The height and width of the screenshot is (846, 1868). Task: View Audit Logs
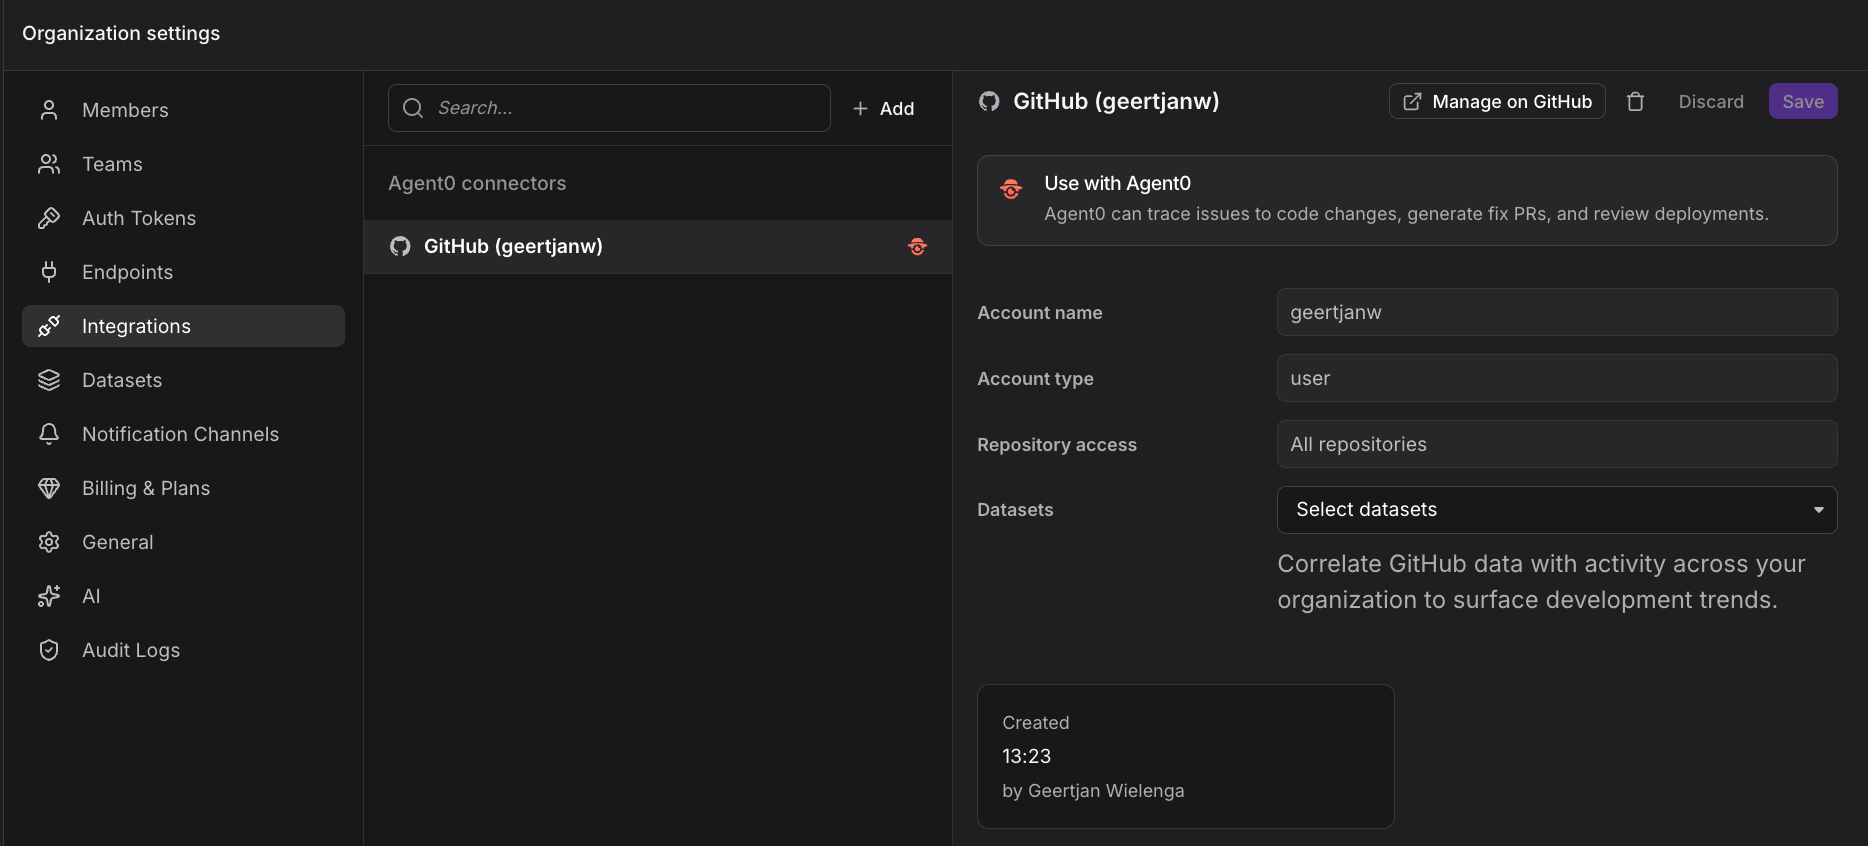tap(183, 650)
